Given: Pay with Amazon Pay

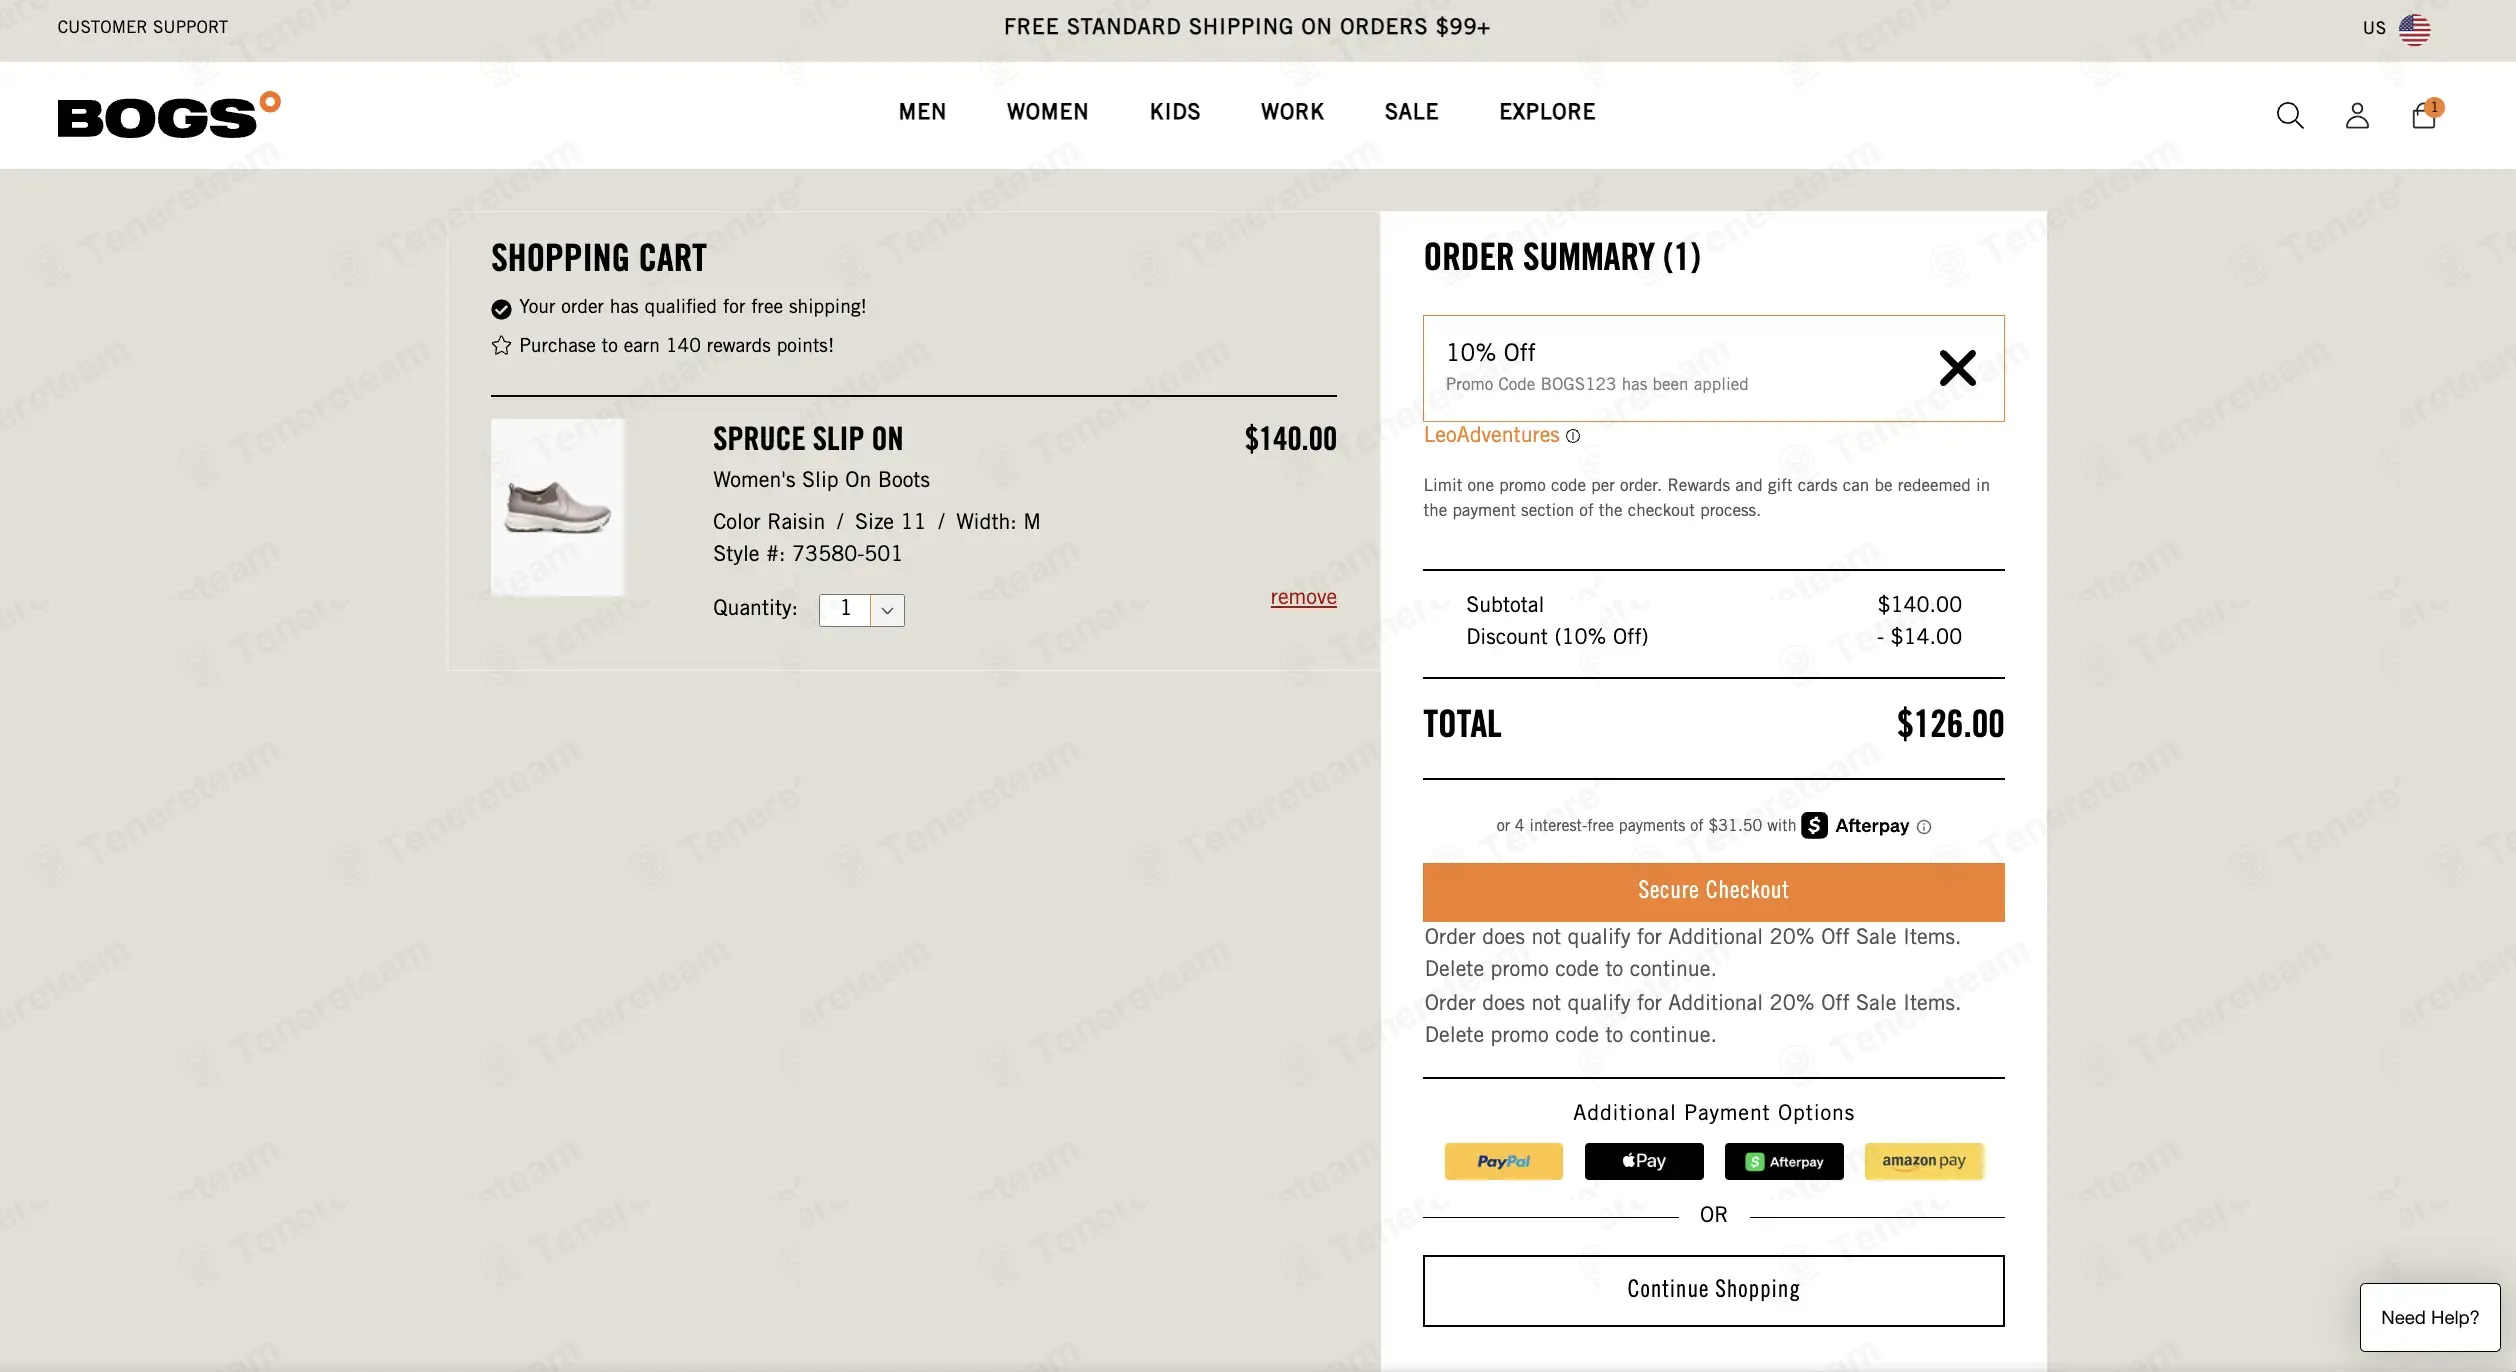Looking at the screenshot, I should (x=1924, y=1161).
